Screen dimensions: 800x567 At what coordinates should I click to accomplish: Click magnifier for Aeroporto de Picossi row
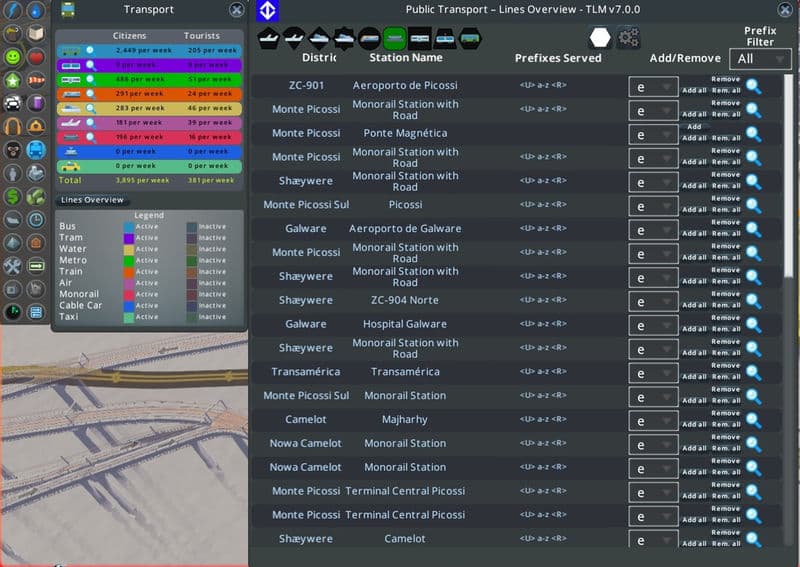[753, 86]
